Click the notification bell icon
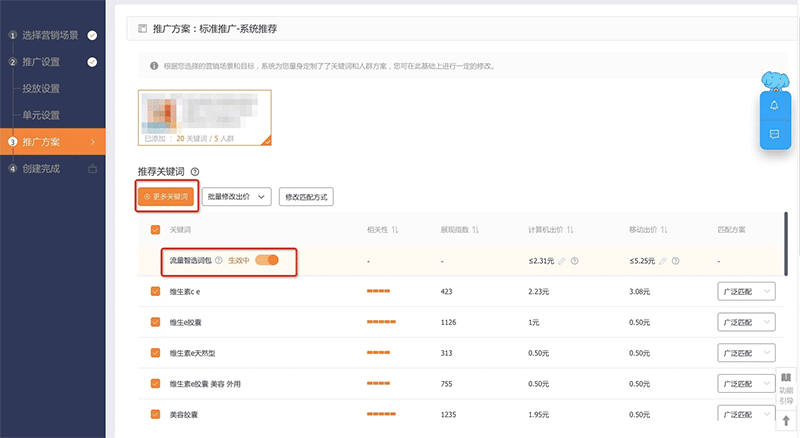This screenshot has height=438, width=800. (774, 105)
